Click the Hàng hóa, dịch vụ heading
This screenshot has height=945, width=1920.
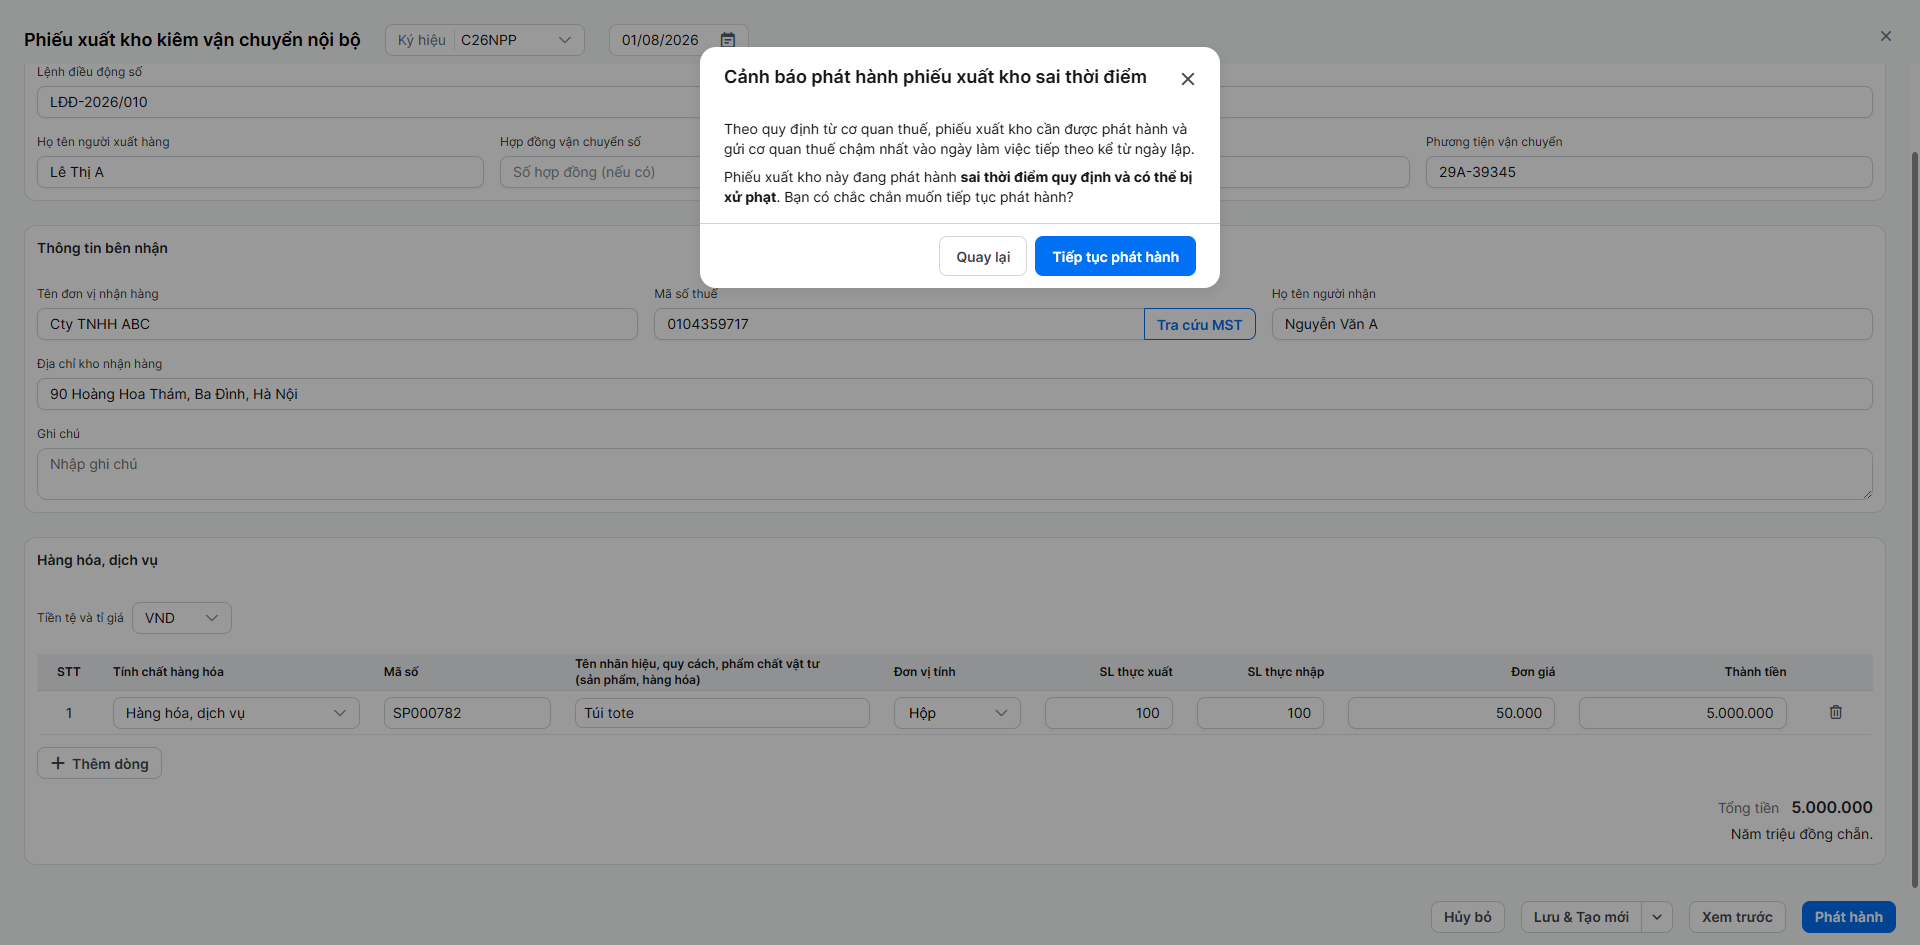pyautogui.click(x=97, y=560)
